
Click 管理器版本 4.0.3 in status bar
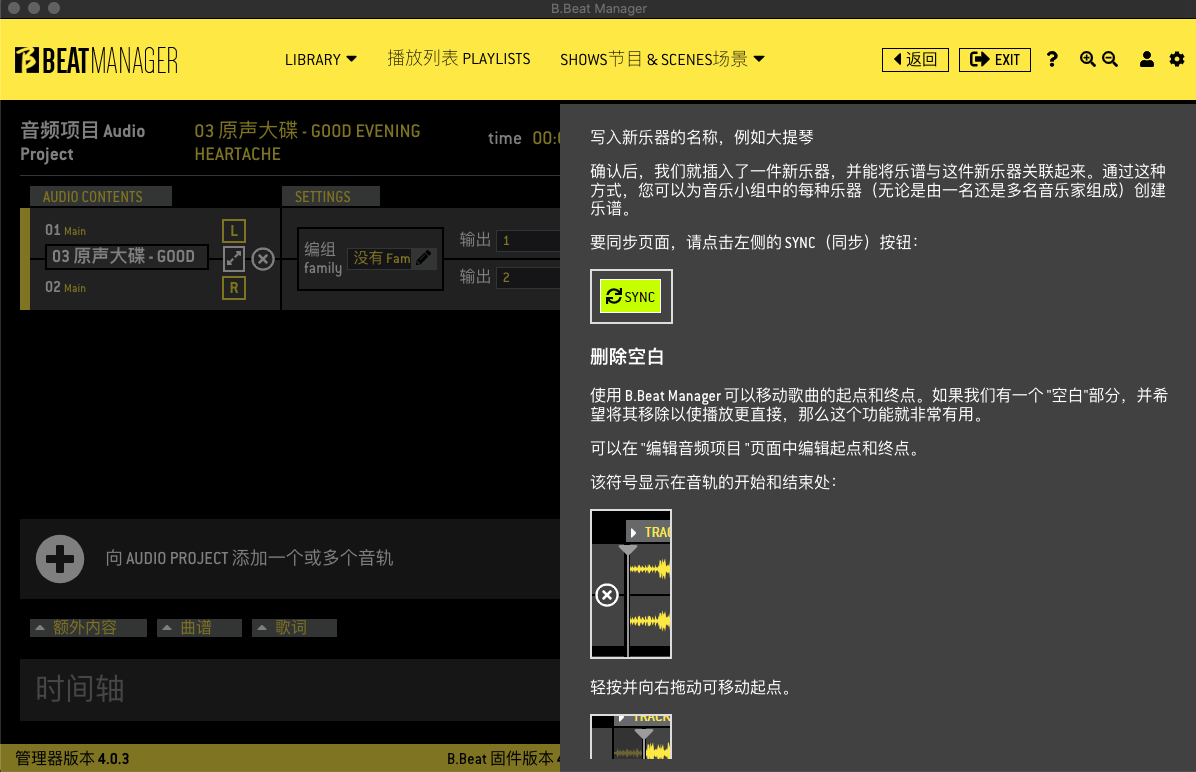(72, 758)
